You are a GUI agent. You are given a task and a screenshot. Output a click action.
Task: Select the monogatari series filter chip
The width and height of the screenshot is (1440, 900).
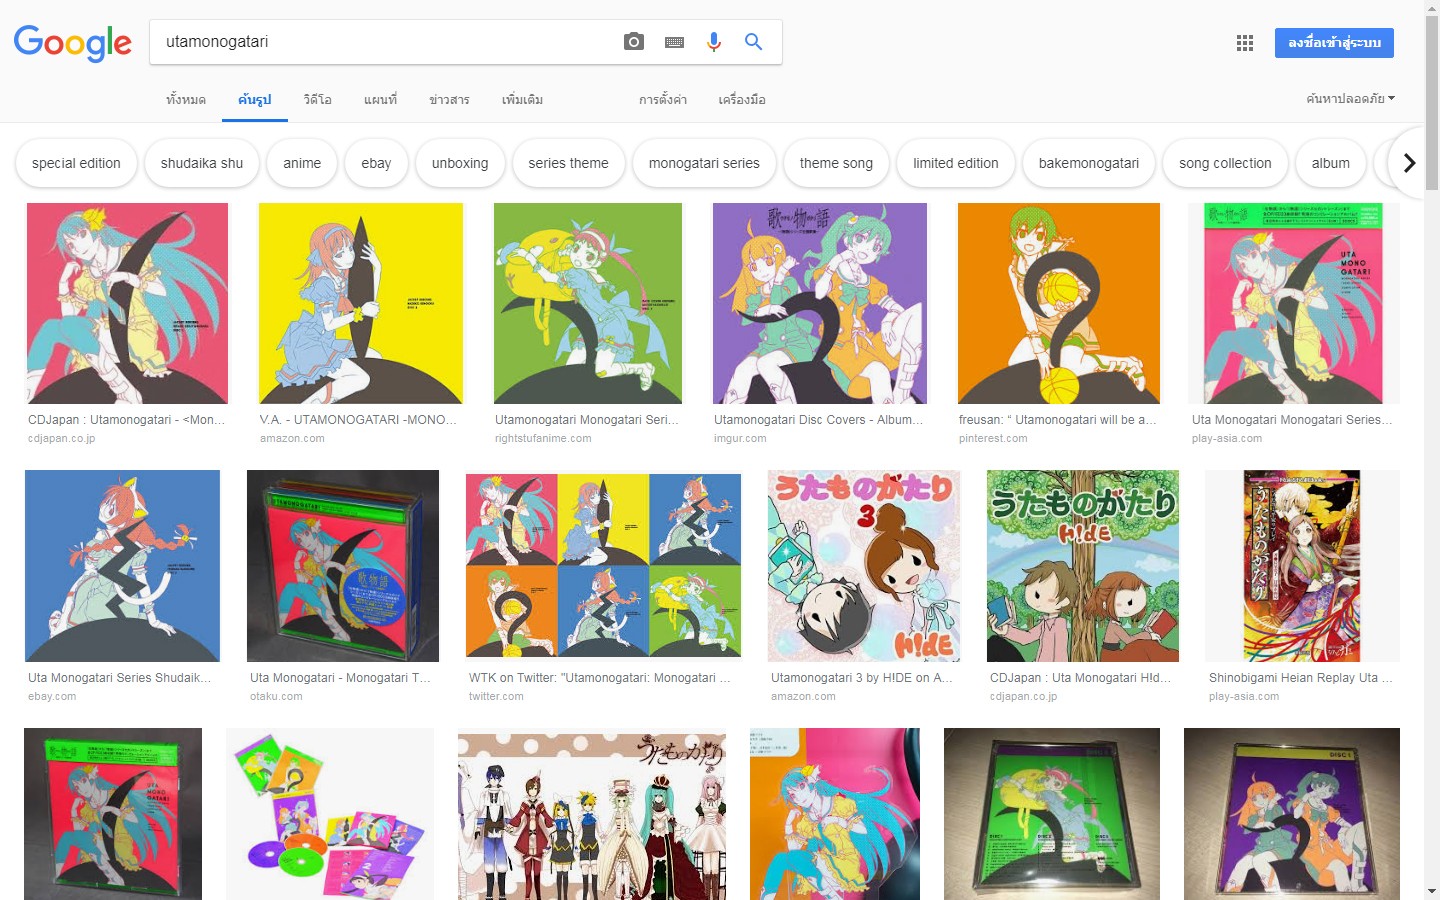pos(704,163)
